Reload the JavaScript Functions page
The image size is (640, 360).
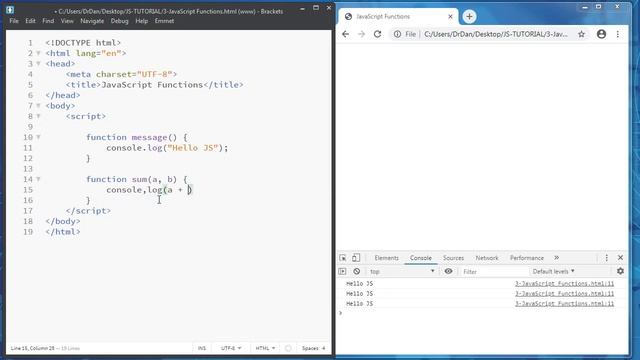[377, 34]
